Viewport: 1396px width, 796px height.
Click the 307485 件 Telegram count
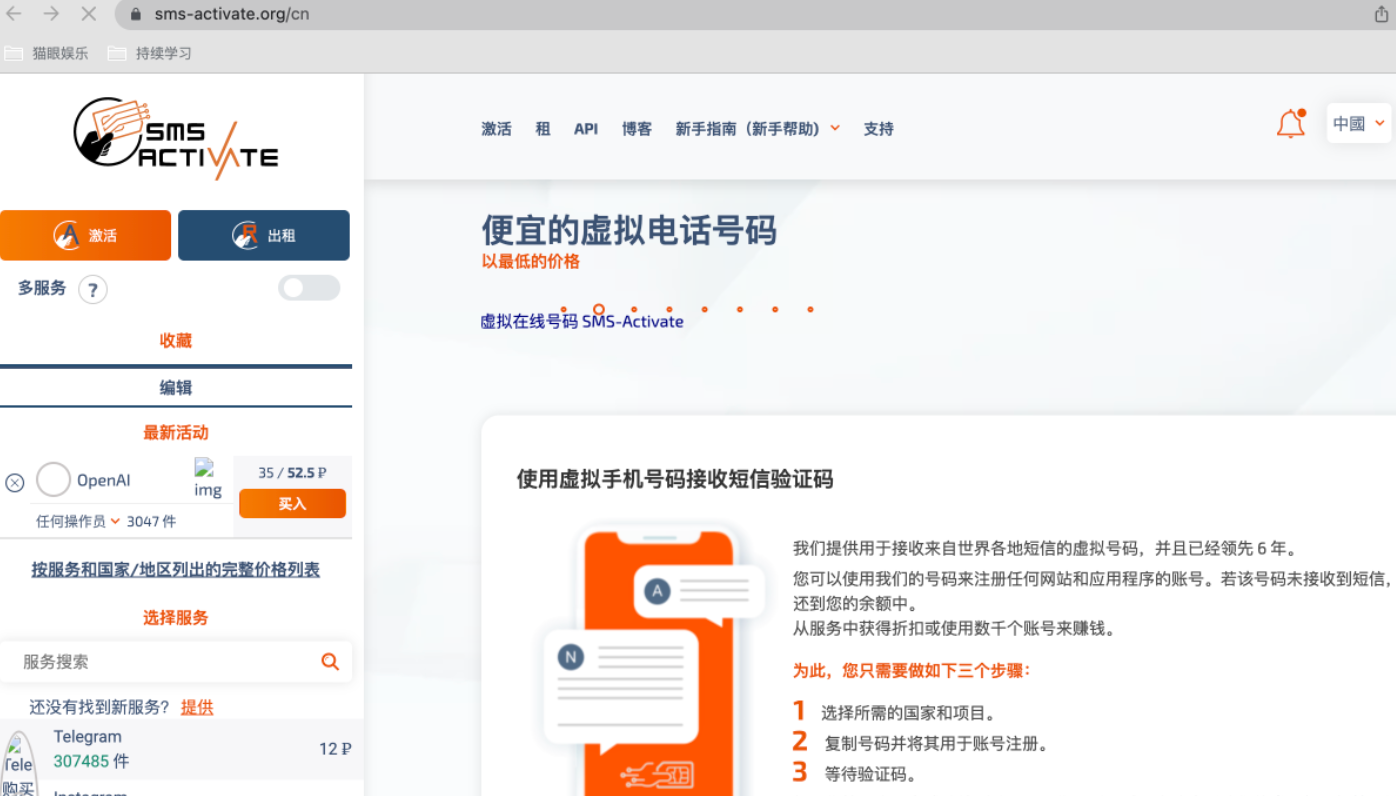click(x=91, y=761)
